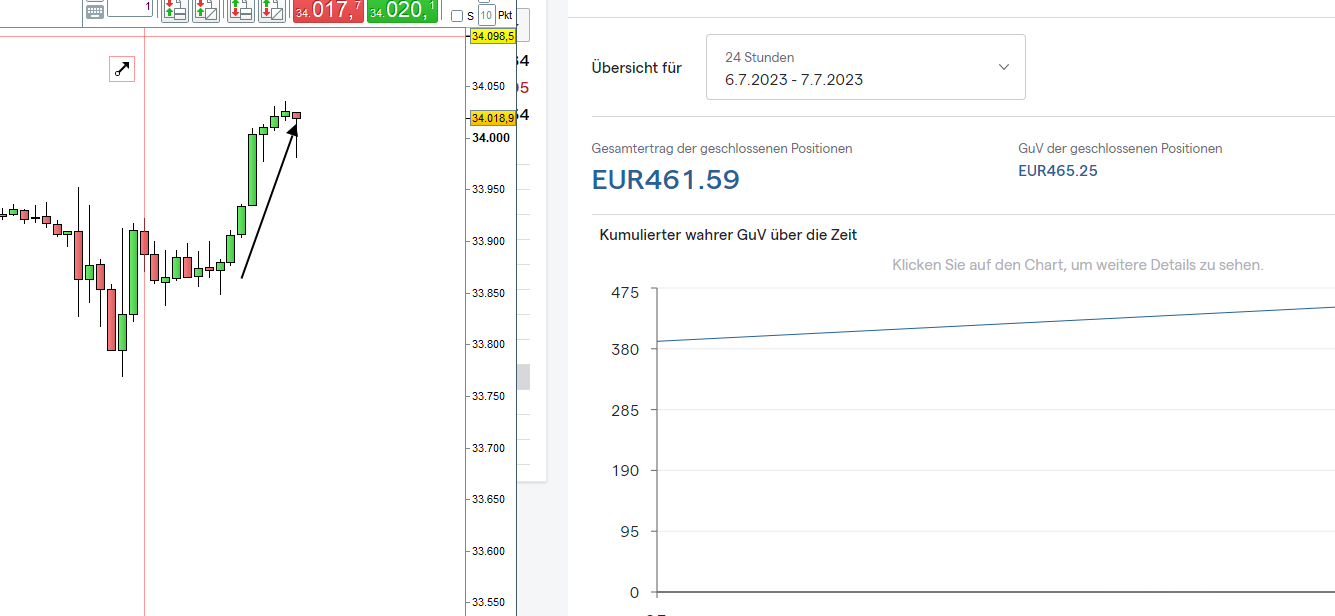Click the yellow 34.098,5 price marker
Image resolution: width=1335 pixels, height=616 pixels.
click(x=492, y=36)
